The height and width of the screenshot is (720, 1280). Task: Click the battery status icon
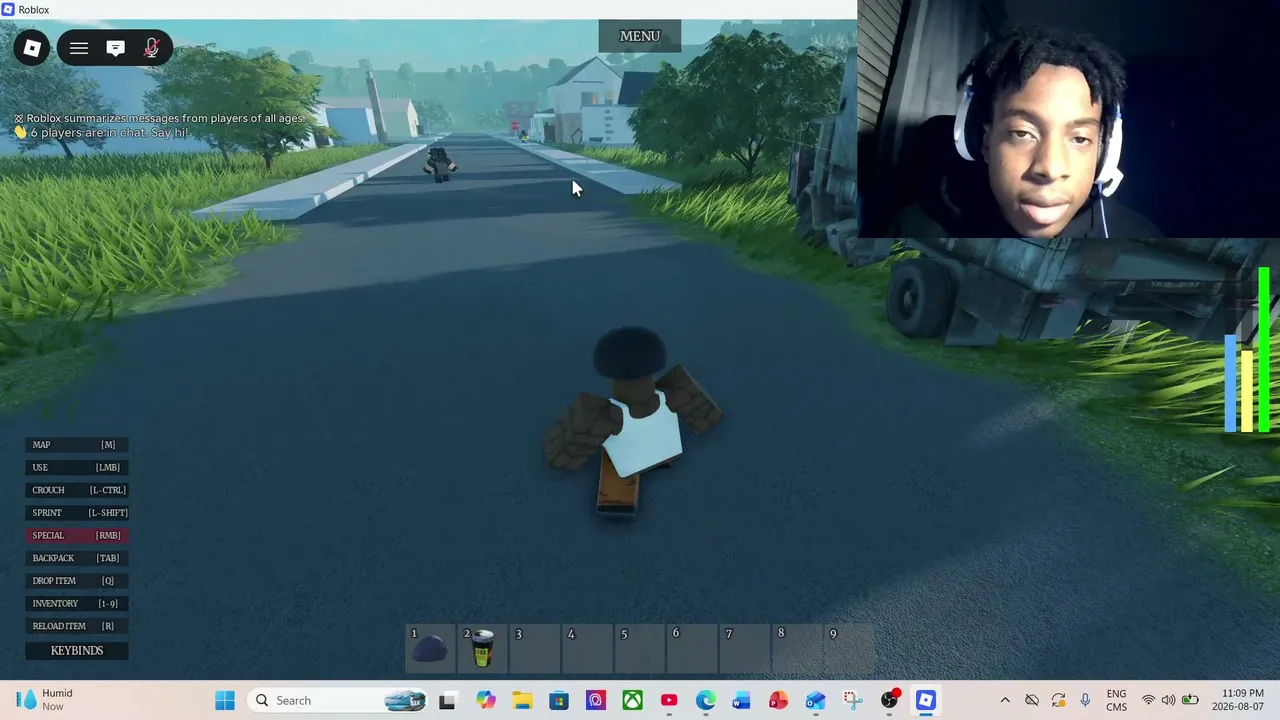coord(1190,700)
